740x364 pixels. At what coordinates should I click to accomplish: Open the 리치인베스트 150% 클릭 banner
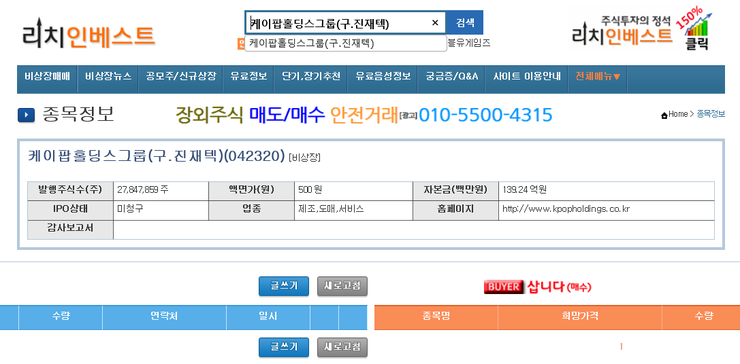click(641, 29)
